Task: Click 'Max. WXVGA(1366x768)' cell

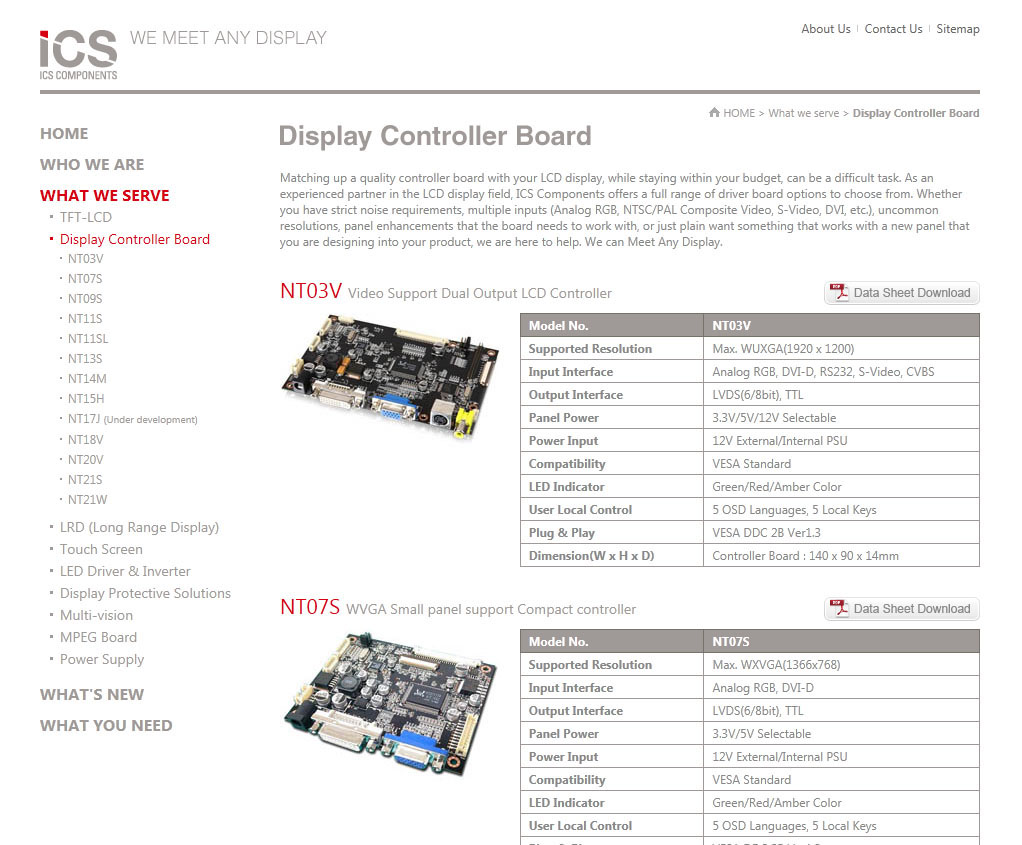Action: [x=841, y=665]
